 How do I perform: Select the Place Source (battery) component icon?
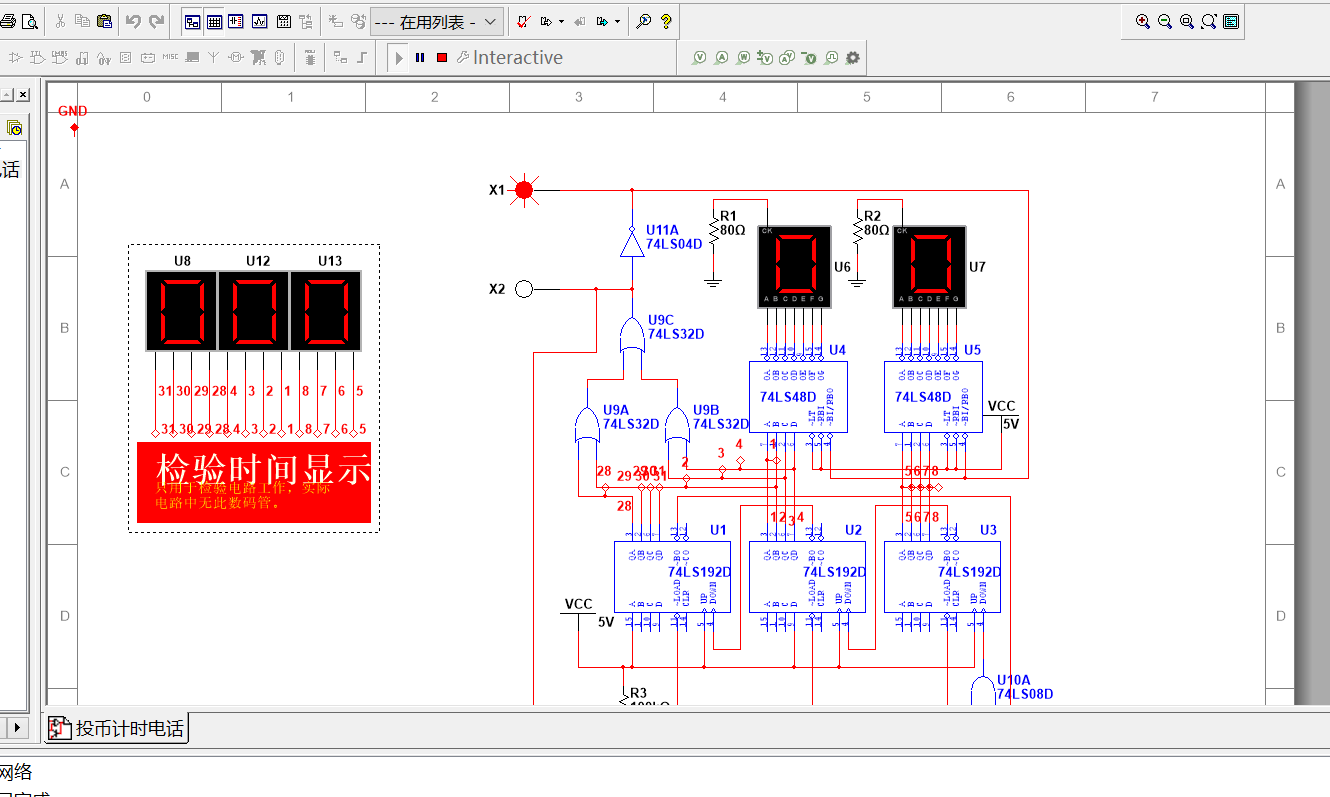click(x=148, y=57)
